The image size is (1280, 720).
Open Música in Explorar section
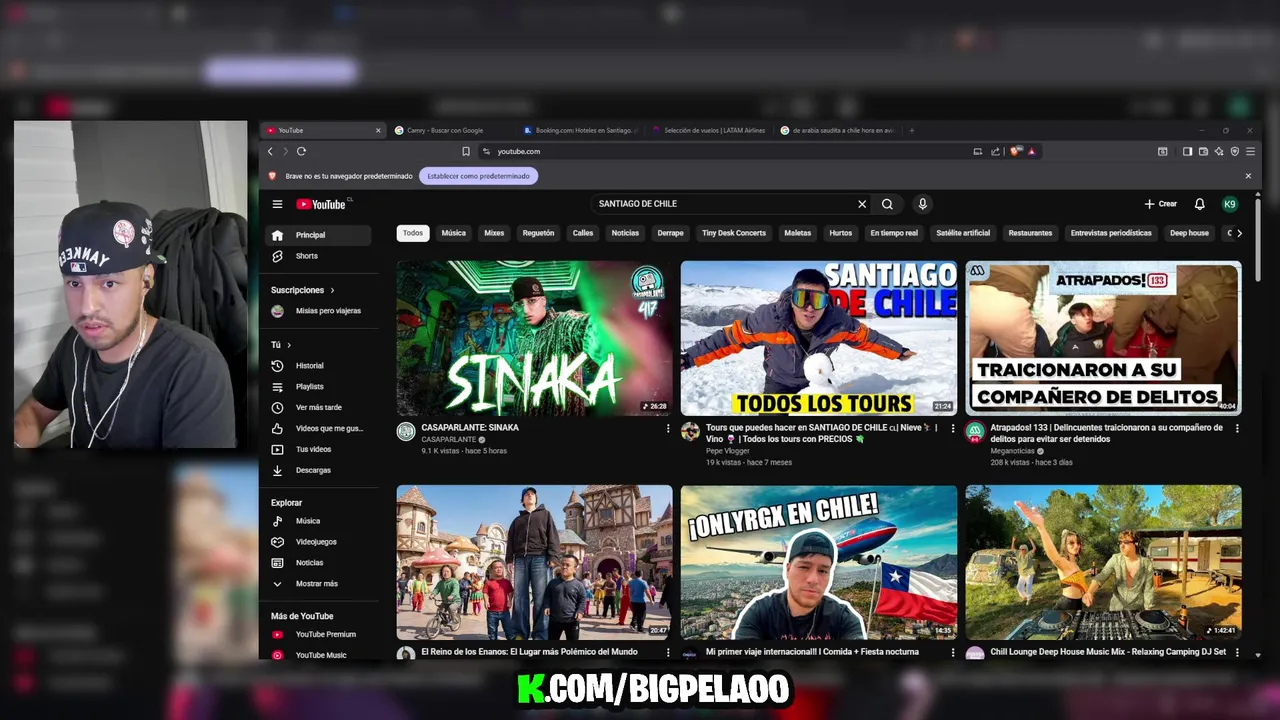coord(318,521)
